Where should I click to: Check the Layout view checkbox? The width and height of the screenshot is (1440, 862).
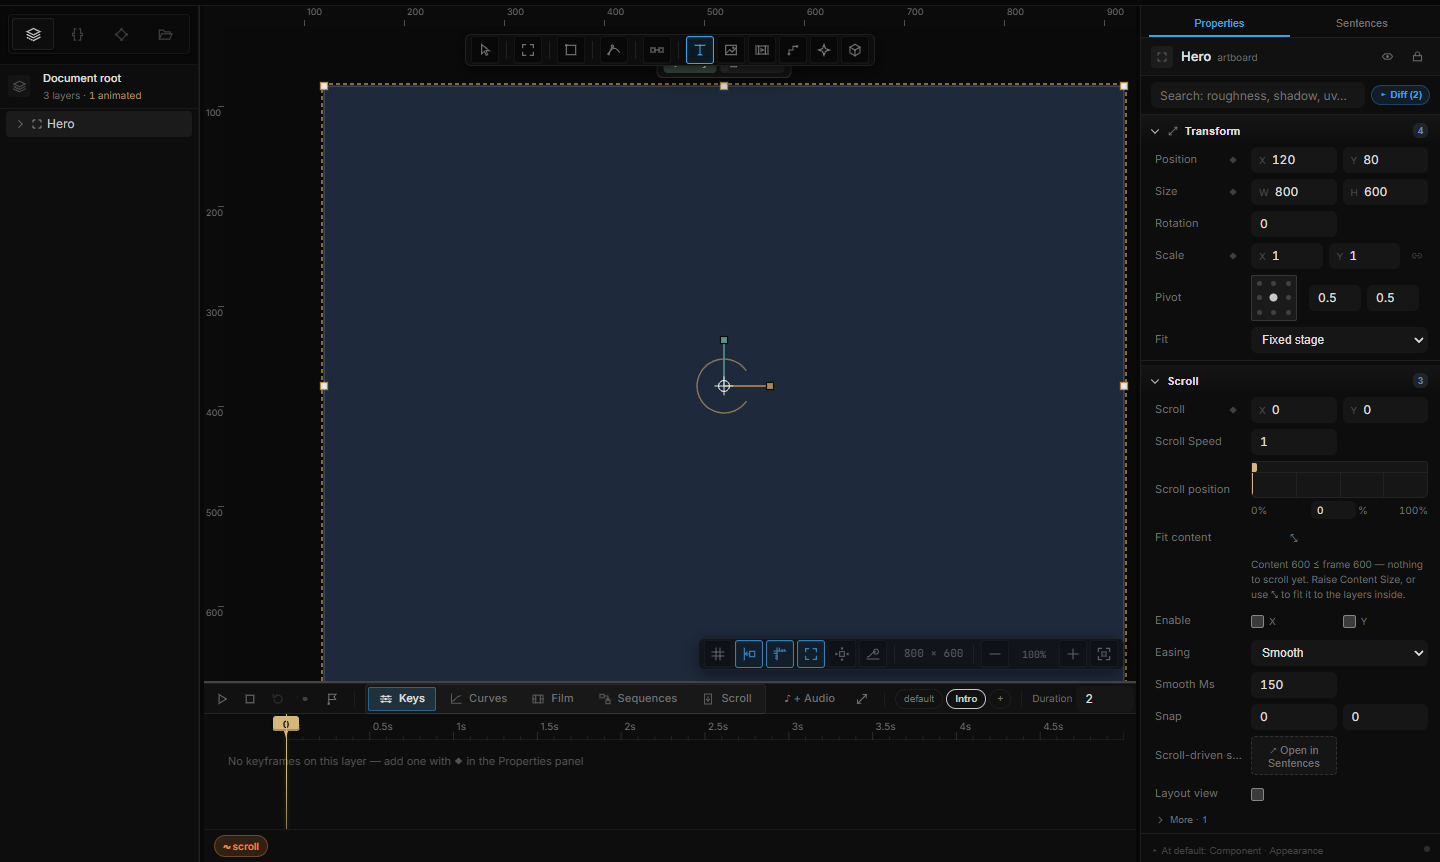click(x=1258, y=794)
